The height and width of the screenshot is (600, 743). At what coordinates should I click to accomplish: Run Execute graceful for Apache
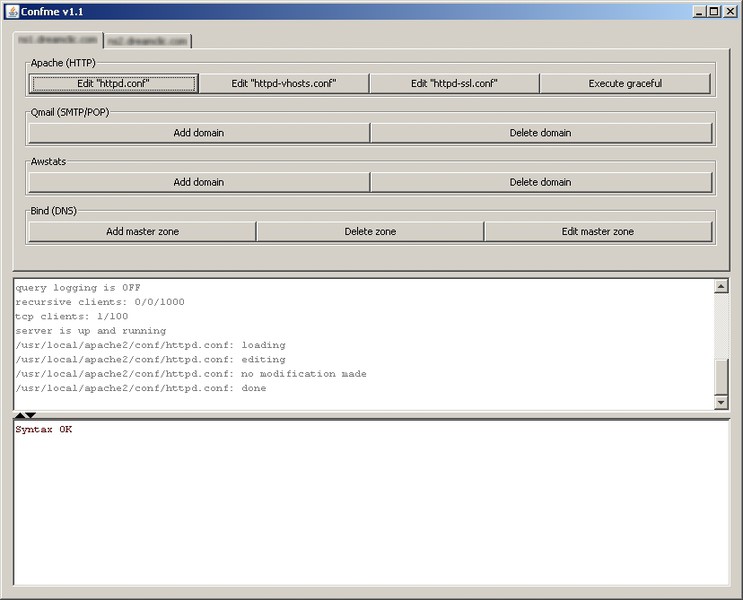[625, 83]
